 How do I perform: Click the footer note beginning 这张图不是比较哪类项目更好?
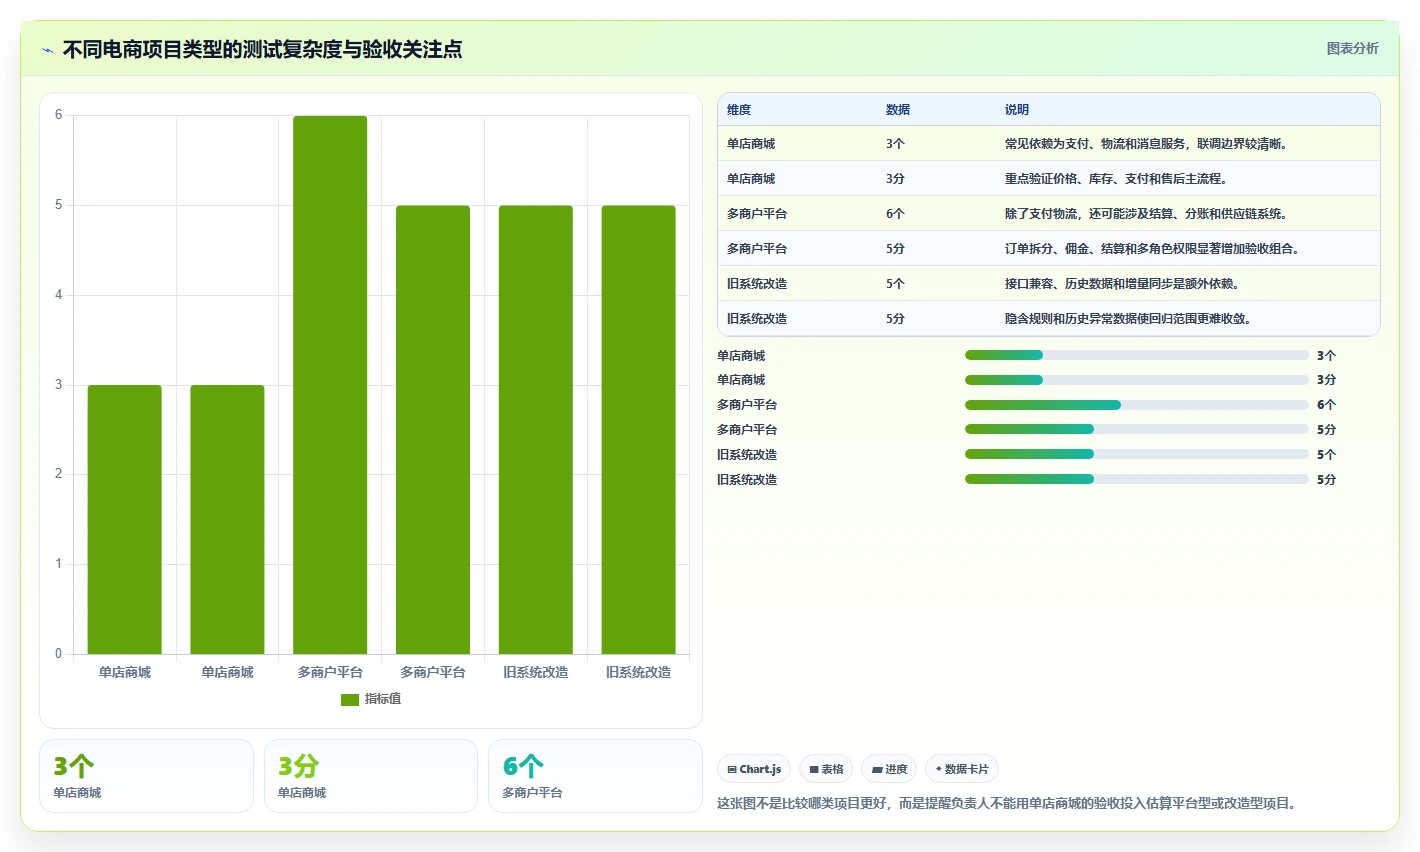[1009, 803]
